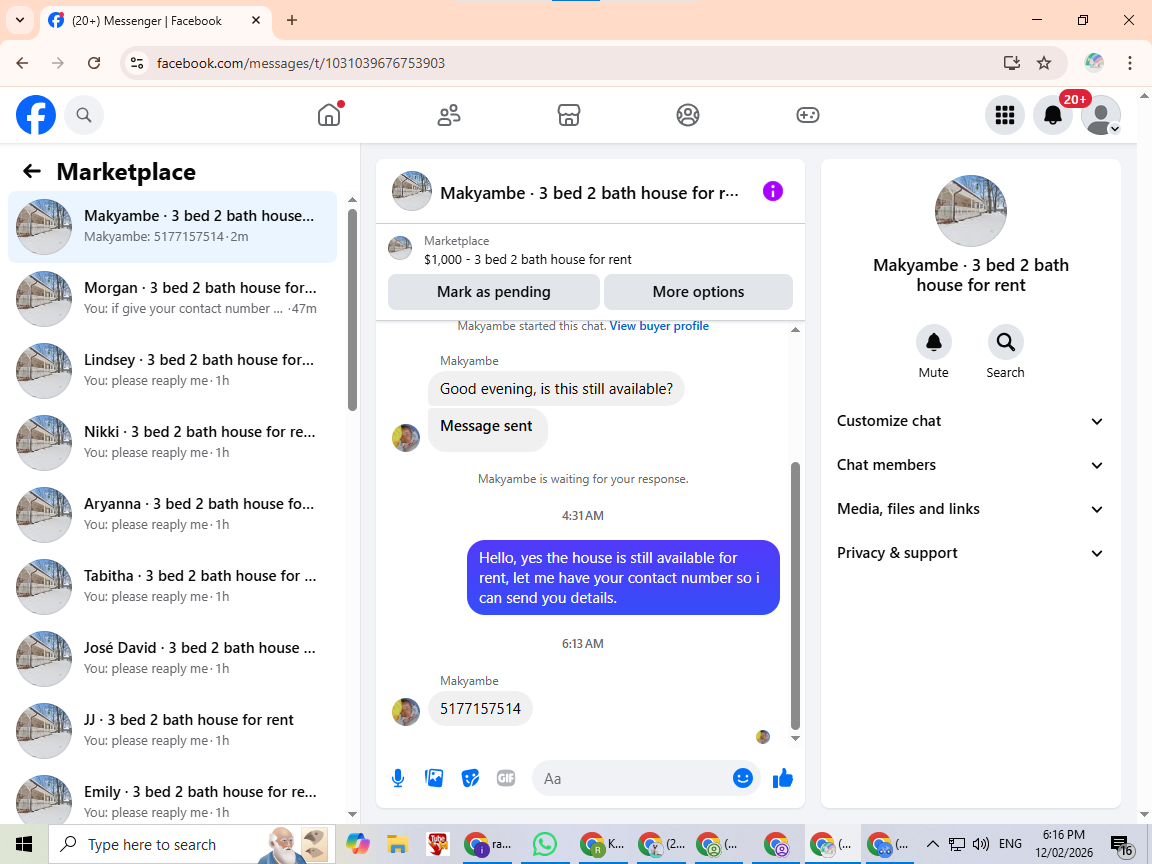The image size is (1152, 864).
Task: Open the Emily conversation
Action: (173, 798)
